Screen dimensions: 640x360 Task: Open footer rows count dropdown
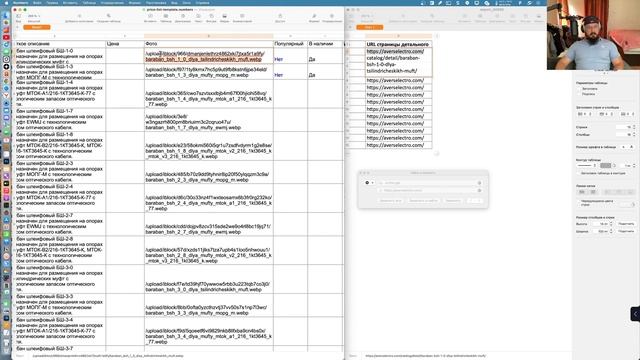[x=627, y=114]
